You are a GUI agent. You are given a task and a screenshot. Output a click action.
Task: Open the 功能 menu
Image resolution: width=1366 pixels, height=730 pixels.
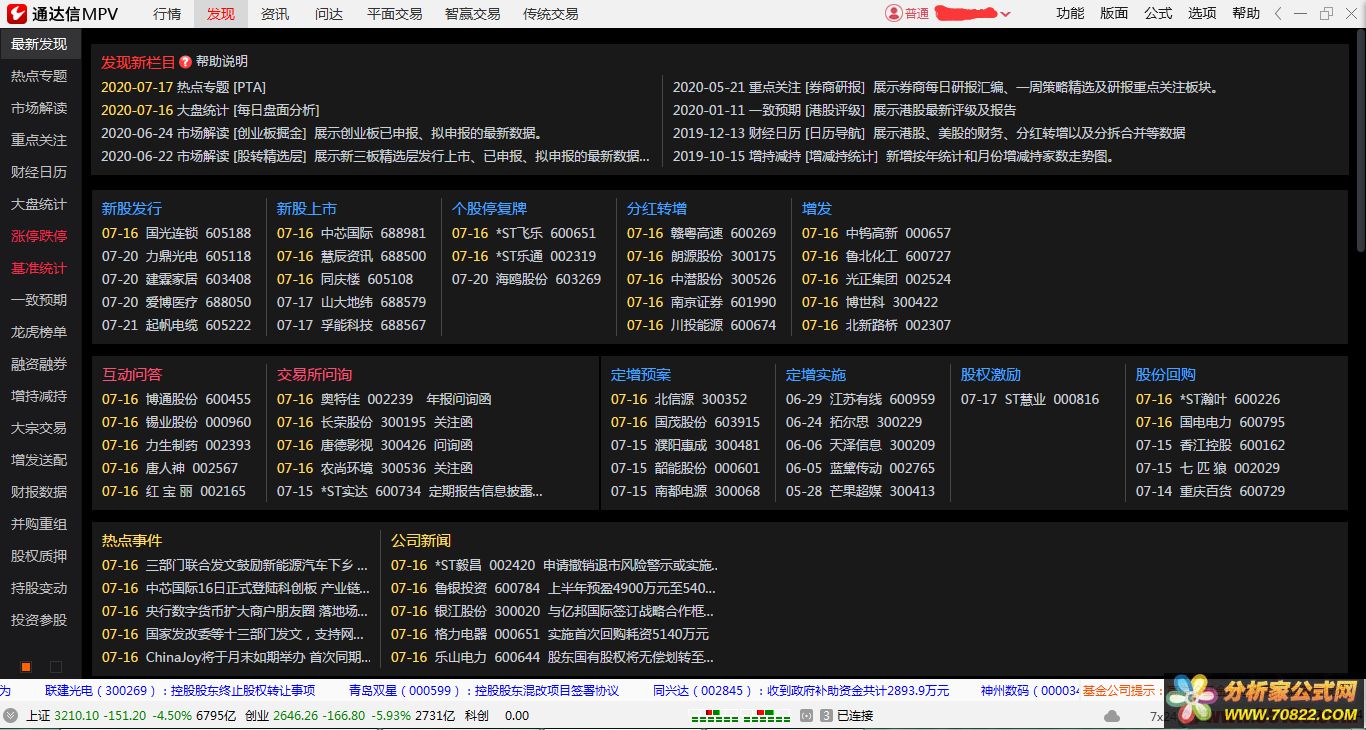[1070, 13]
